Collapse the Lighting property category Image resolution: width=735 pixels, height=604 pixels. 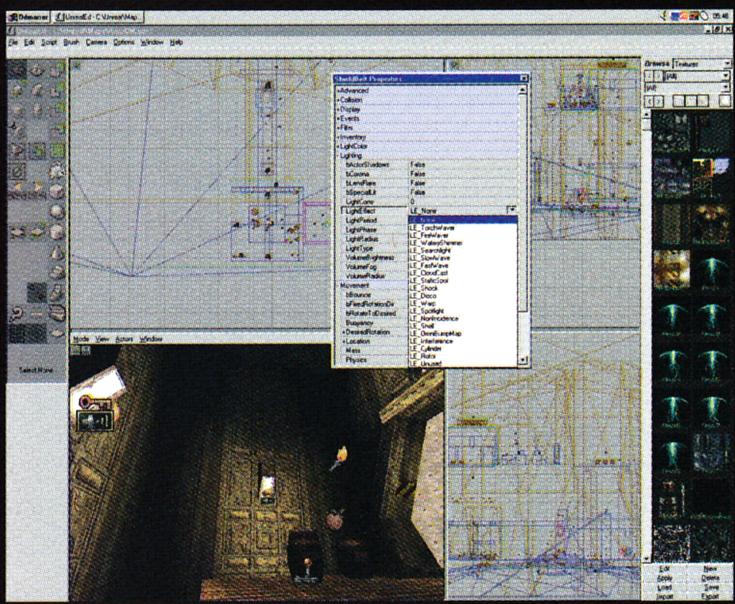[x=349, y=156]
